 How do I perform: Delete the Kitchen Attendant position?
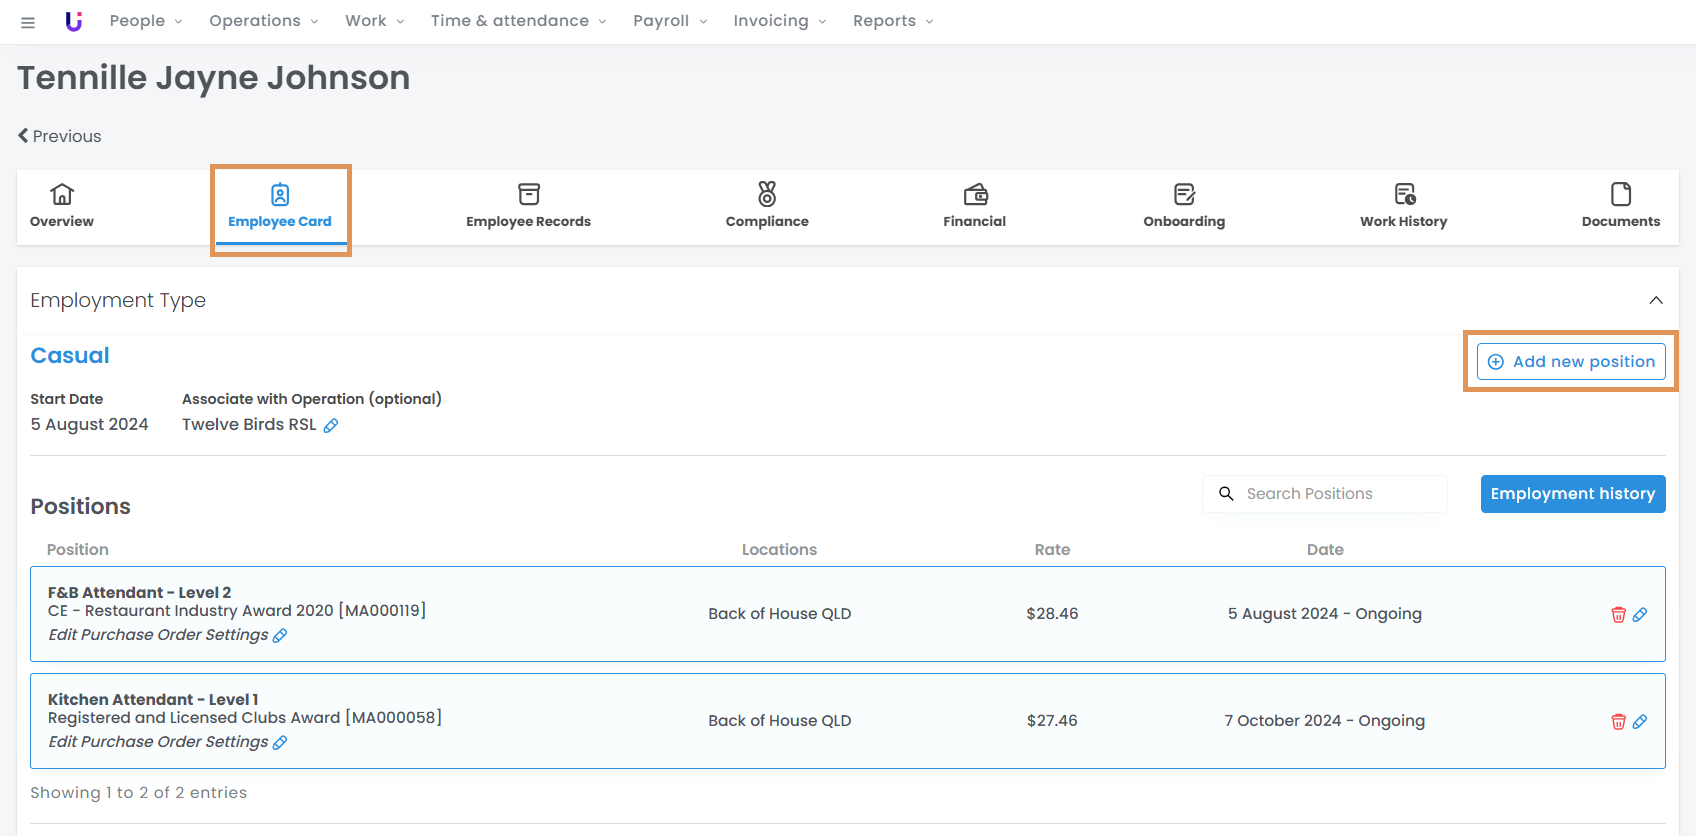pyautogui.click(x=1618, y=721)
